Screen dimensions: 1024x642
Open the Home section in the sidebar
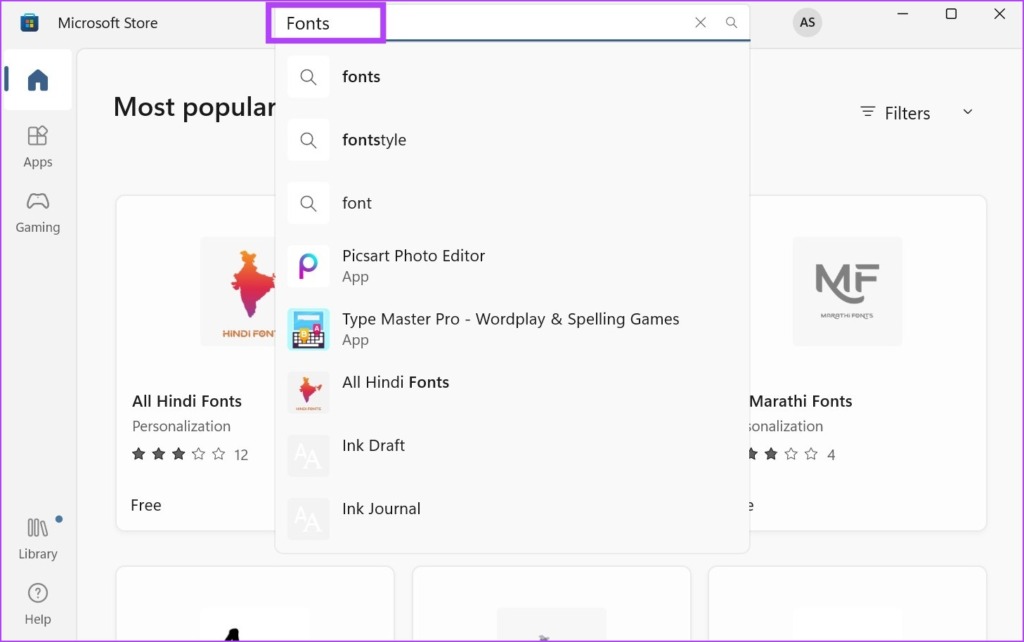37,80
